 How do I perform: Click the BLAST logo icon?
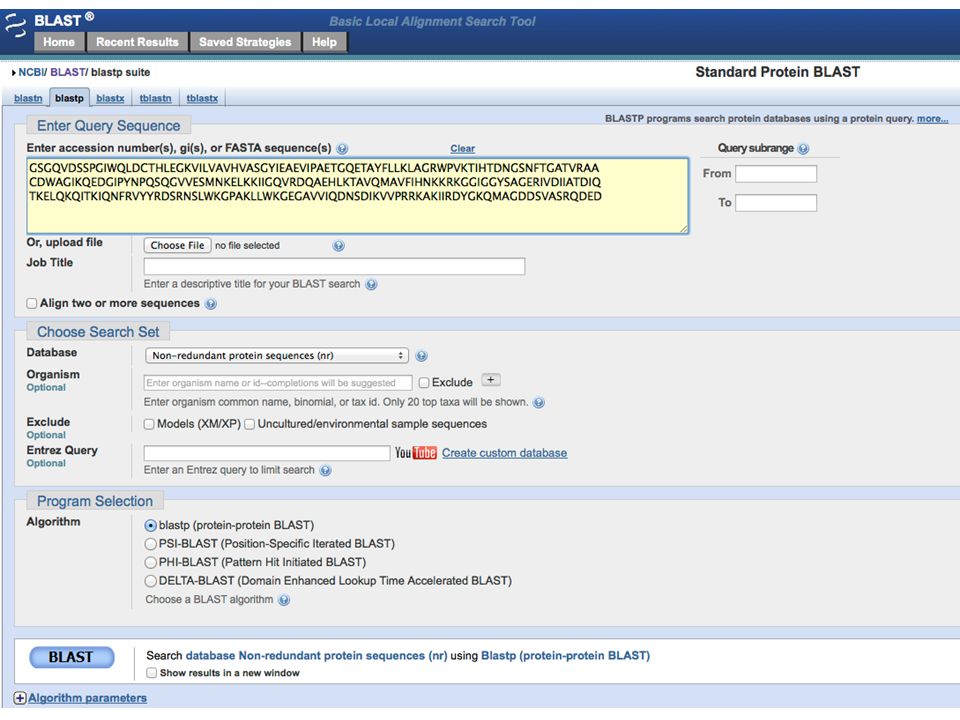point(15,26)
